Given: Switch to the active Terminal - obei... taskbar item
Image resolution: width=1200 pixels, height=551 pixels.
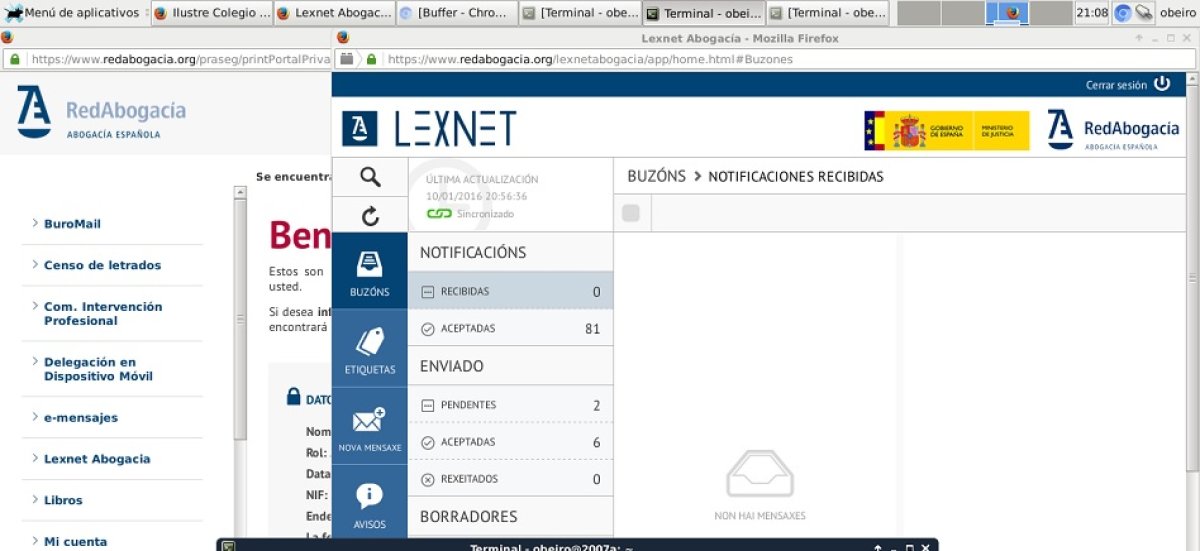Looking at the screenshot, I should pos(703,13).
